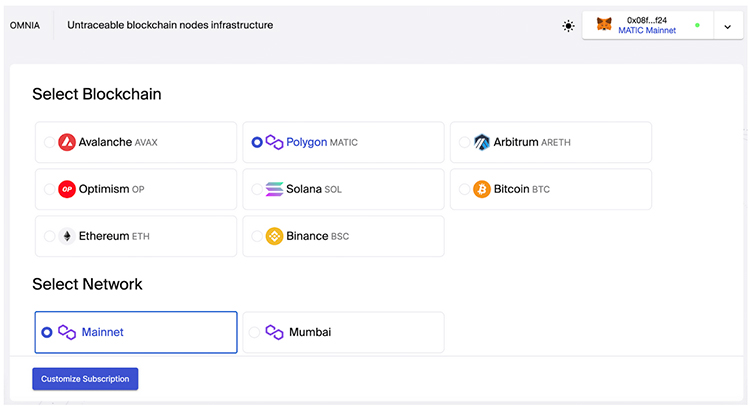The height and width of the screenshot is (406, 750).
Task: Expand the wallet dropdown chevron
Action: point(728,27)
